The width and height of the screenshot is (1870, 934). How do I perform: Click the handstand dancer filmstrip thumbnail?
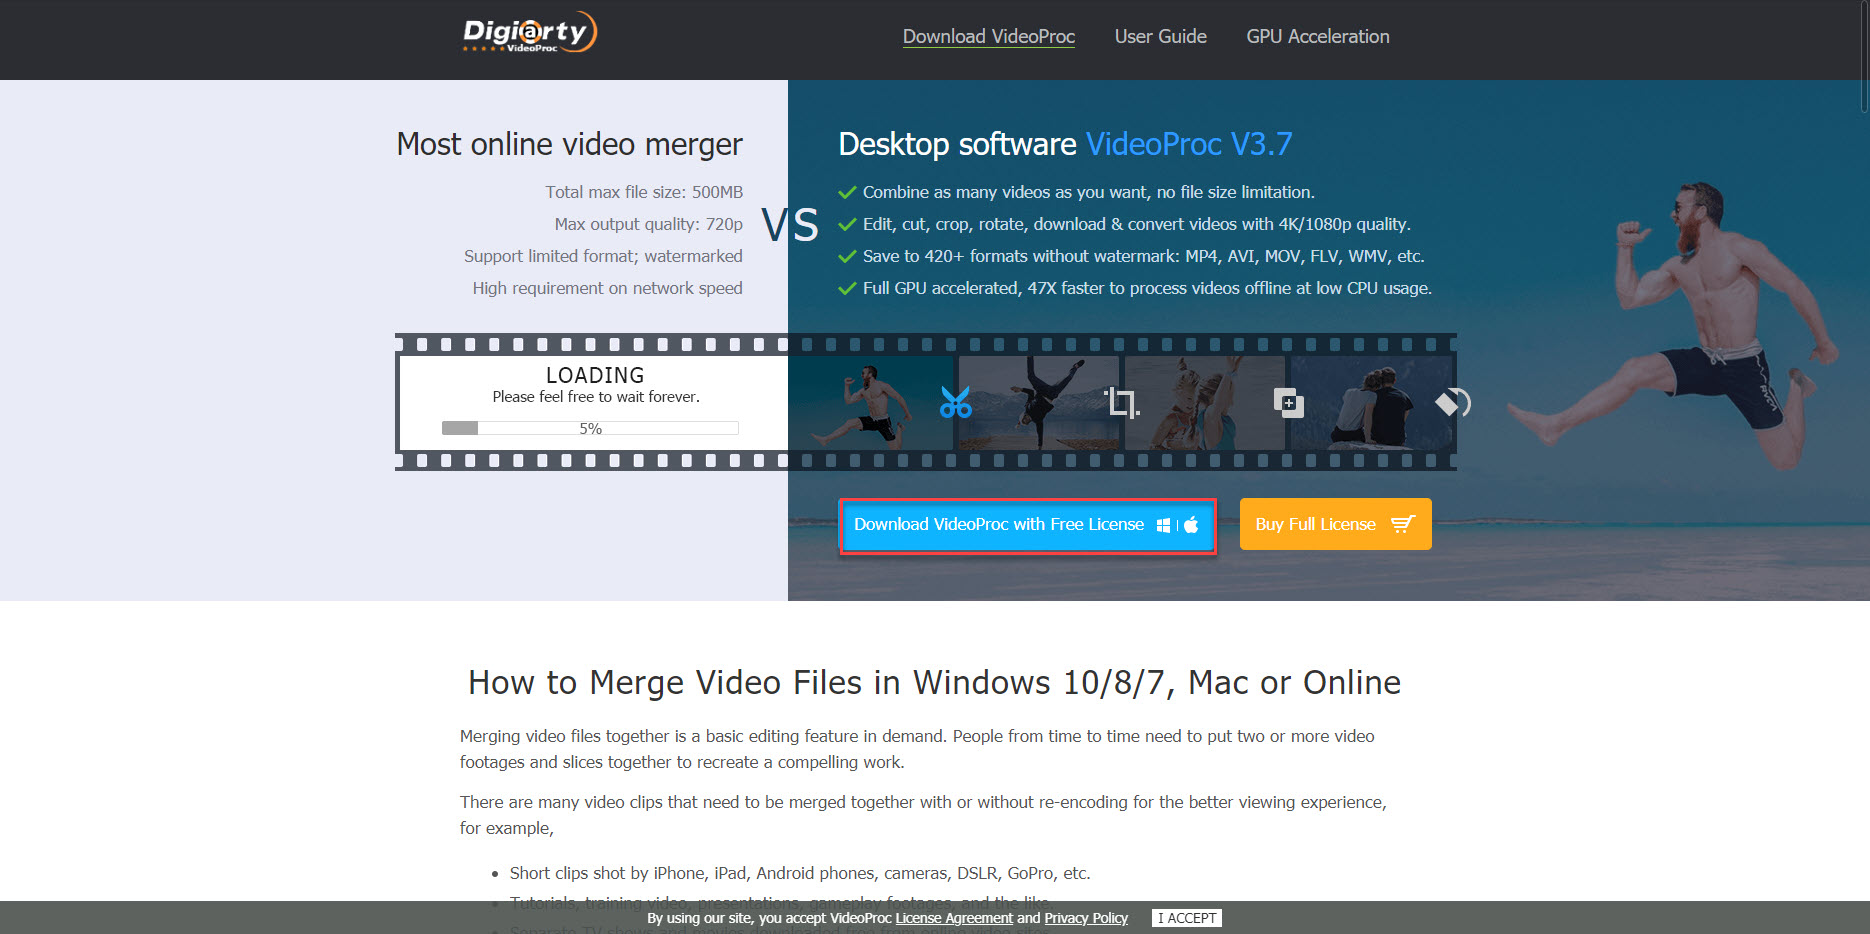tap(1039, 403)
